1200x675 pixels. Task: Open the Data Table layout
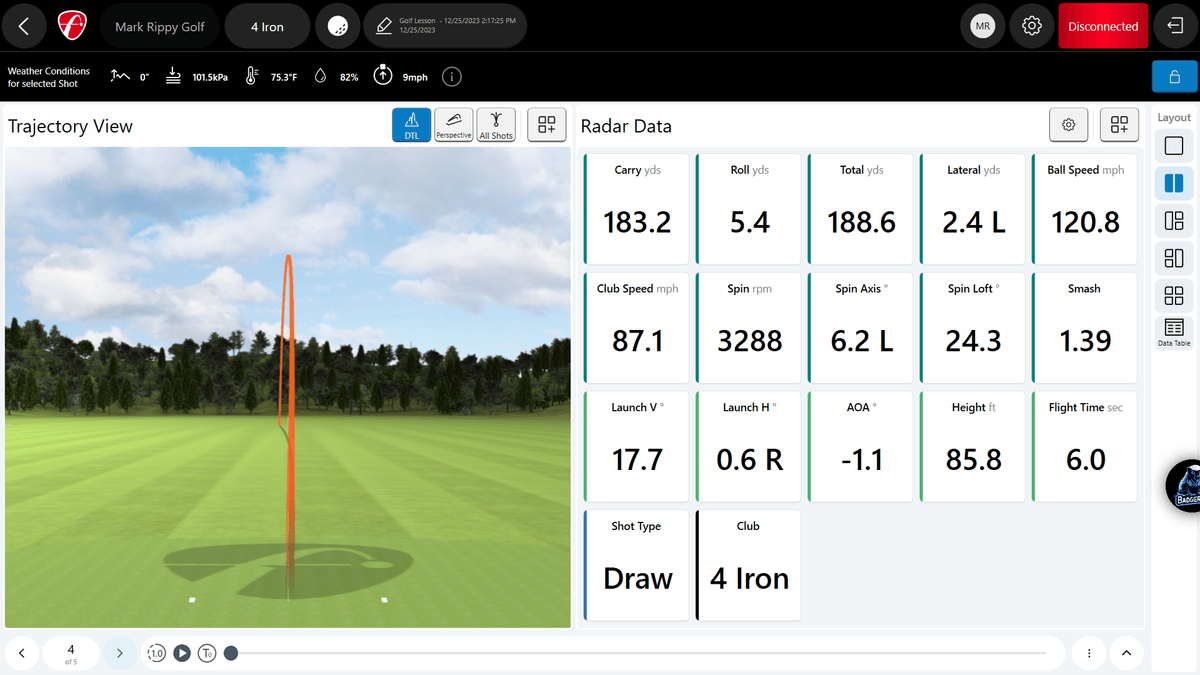tap(1174, 332)
